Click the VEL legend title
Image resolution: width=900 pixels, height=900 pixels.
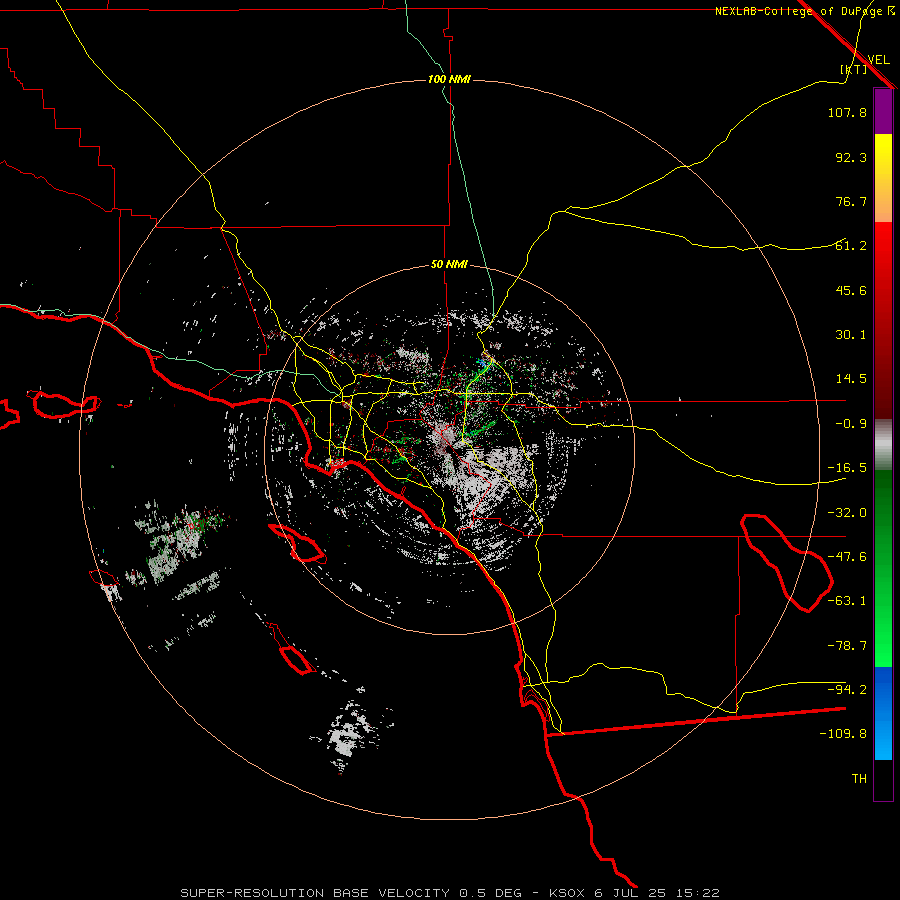click(879, 60)
